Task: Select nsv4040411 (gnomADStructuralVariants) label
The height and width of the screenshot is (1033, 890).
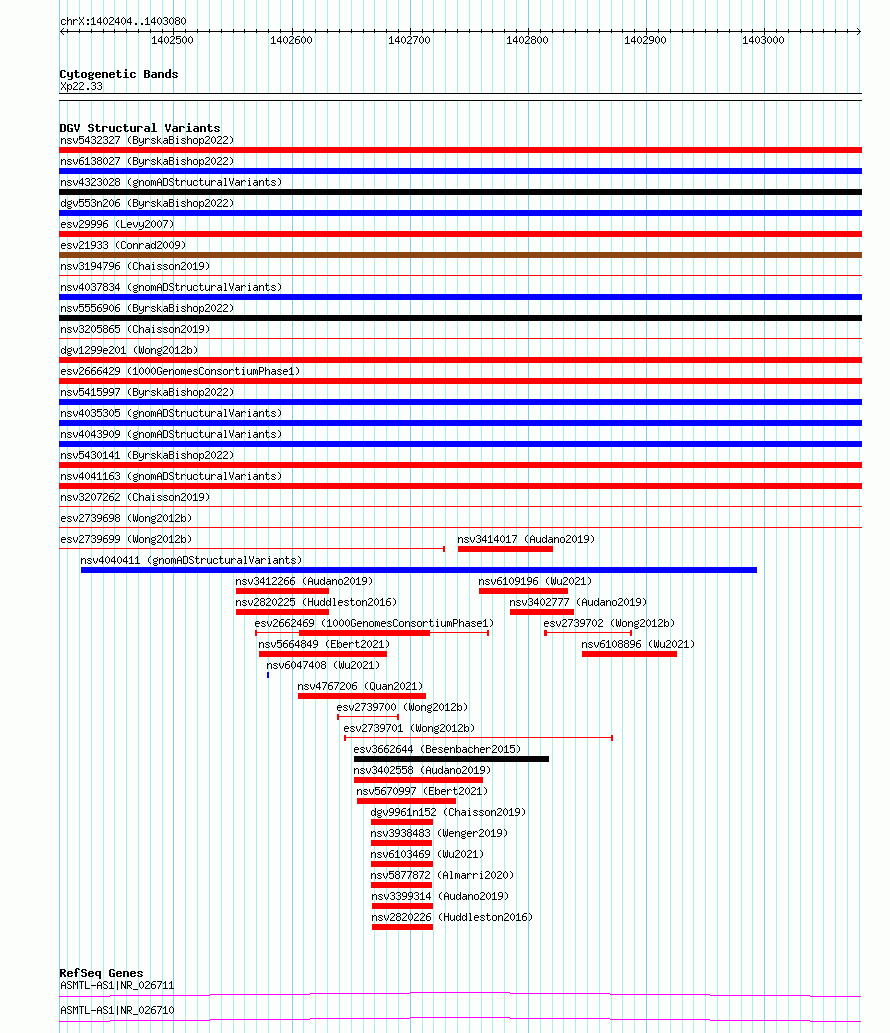Action: [x=191, y=561]
